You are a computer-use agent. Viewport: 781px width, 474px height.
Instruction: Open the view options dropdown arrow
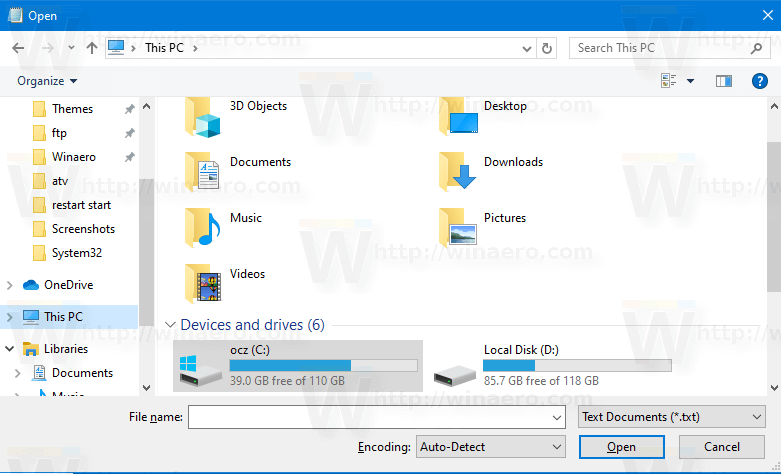click(x=690, y=81)
